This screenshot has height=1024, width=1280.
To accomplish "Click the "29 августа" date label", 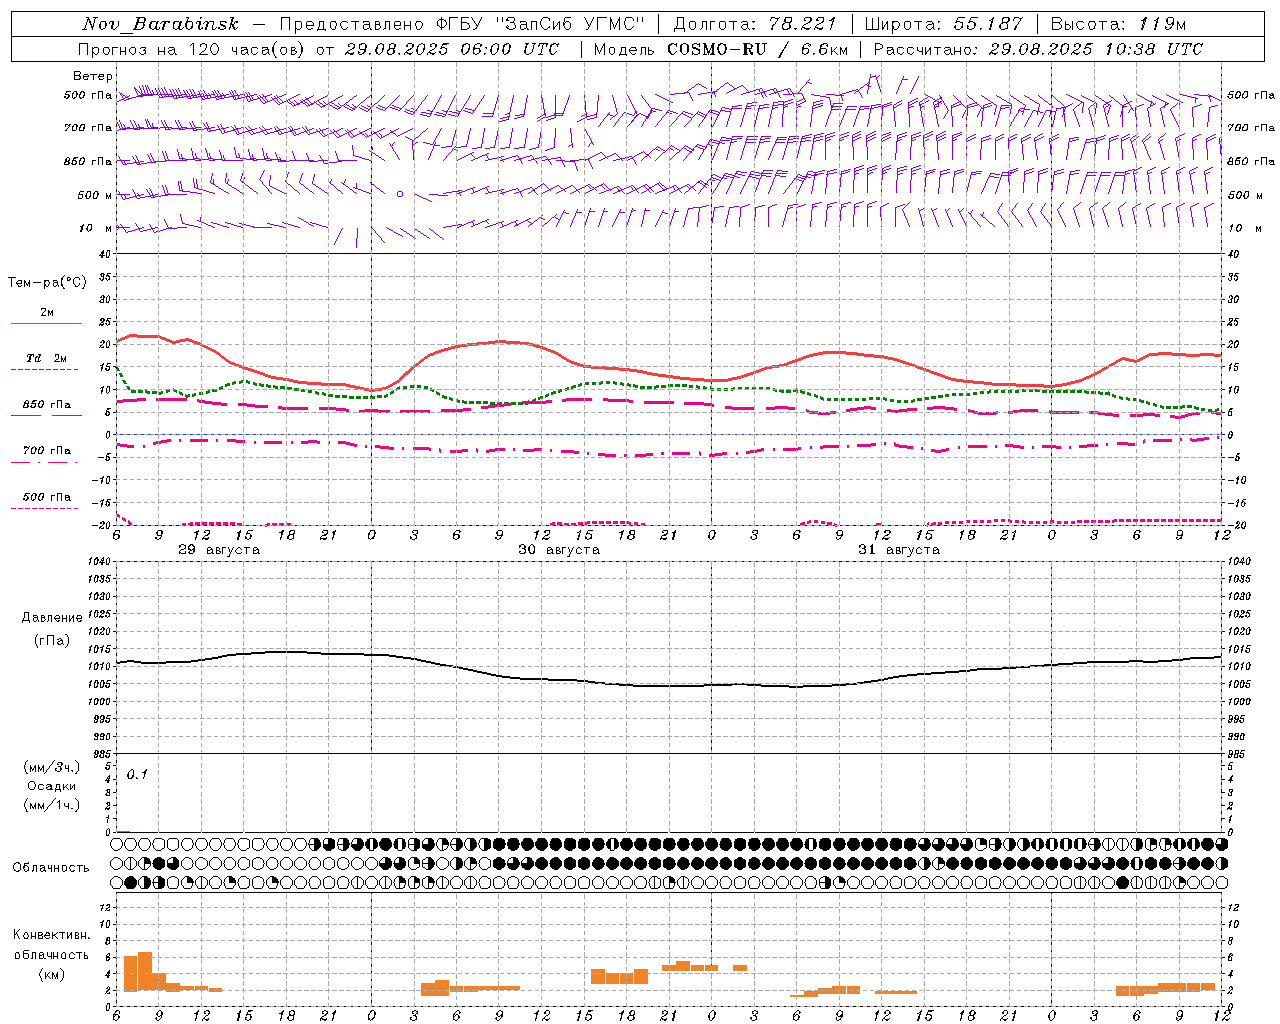I will [219, 550].
